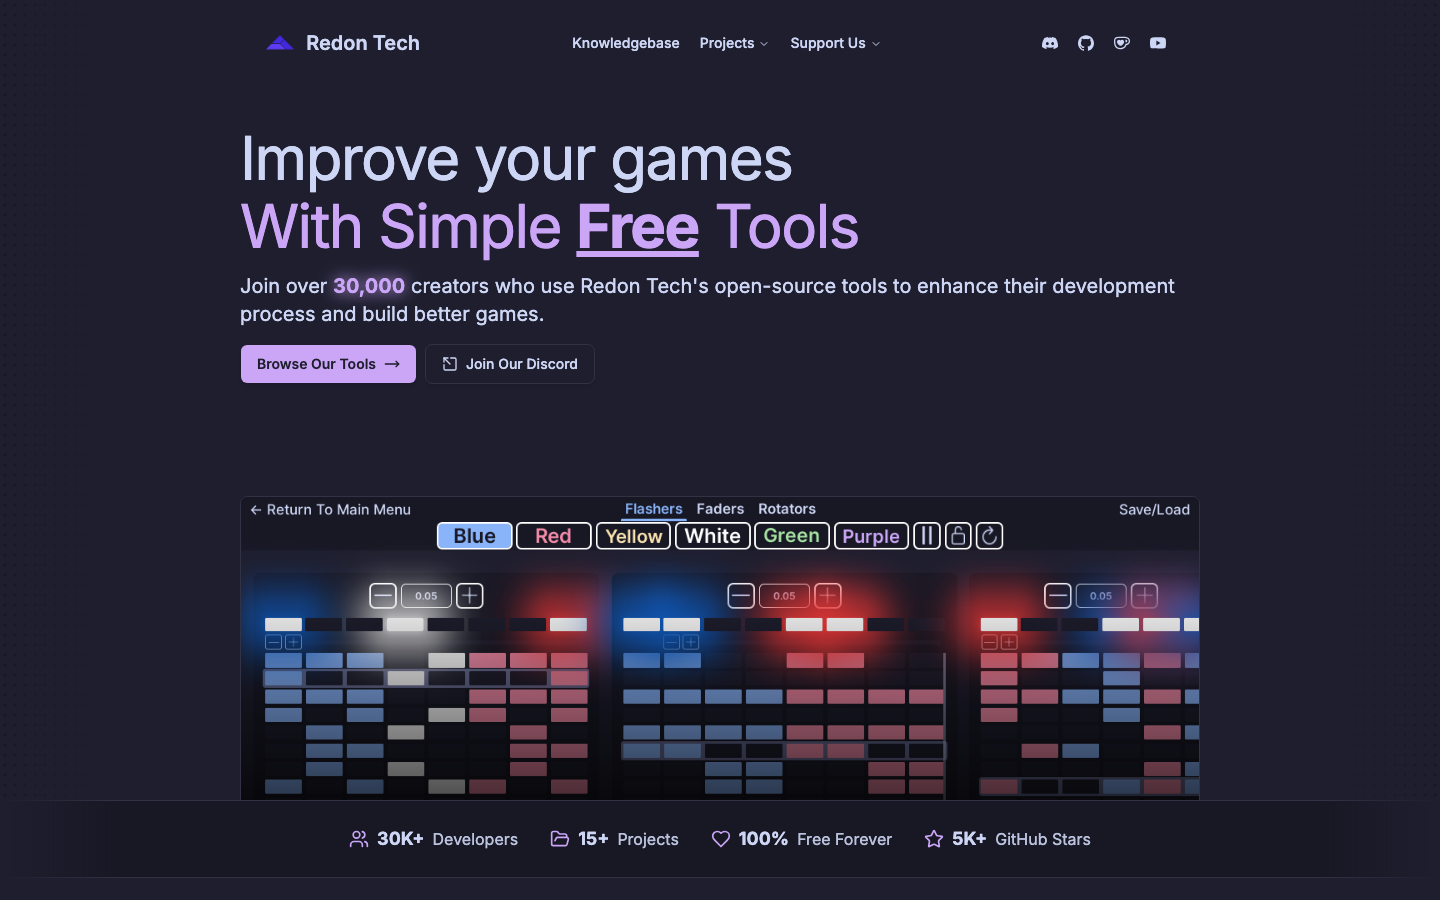Toggle the padlock icon in preview toolbar
Viewport: 1440px width, 900px height.
(x=958, y=536)
